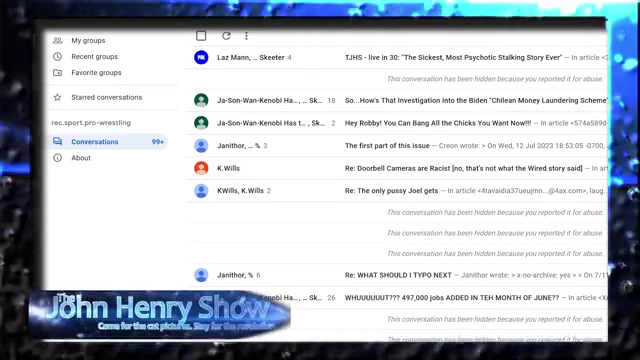Image resolution: width=640 pixels, height=360 pixels.
Task: Click the avatar beside the Biden Chilean Money thread
Action: pos(201,100)
